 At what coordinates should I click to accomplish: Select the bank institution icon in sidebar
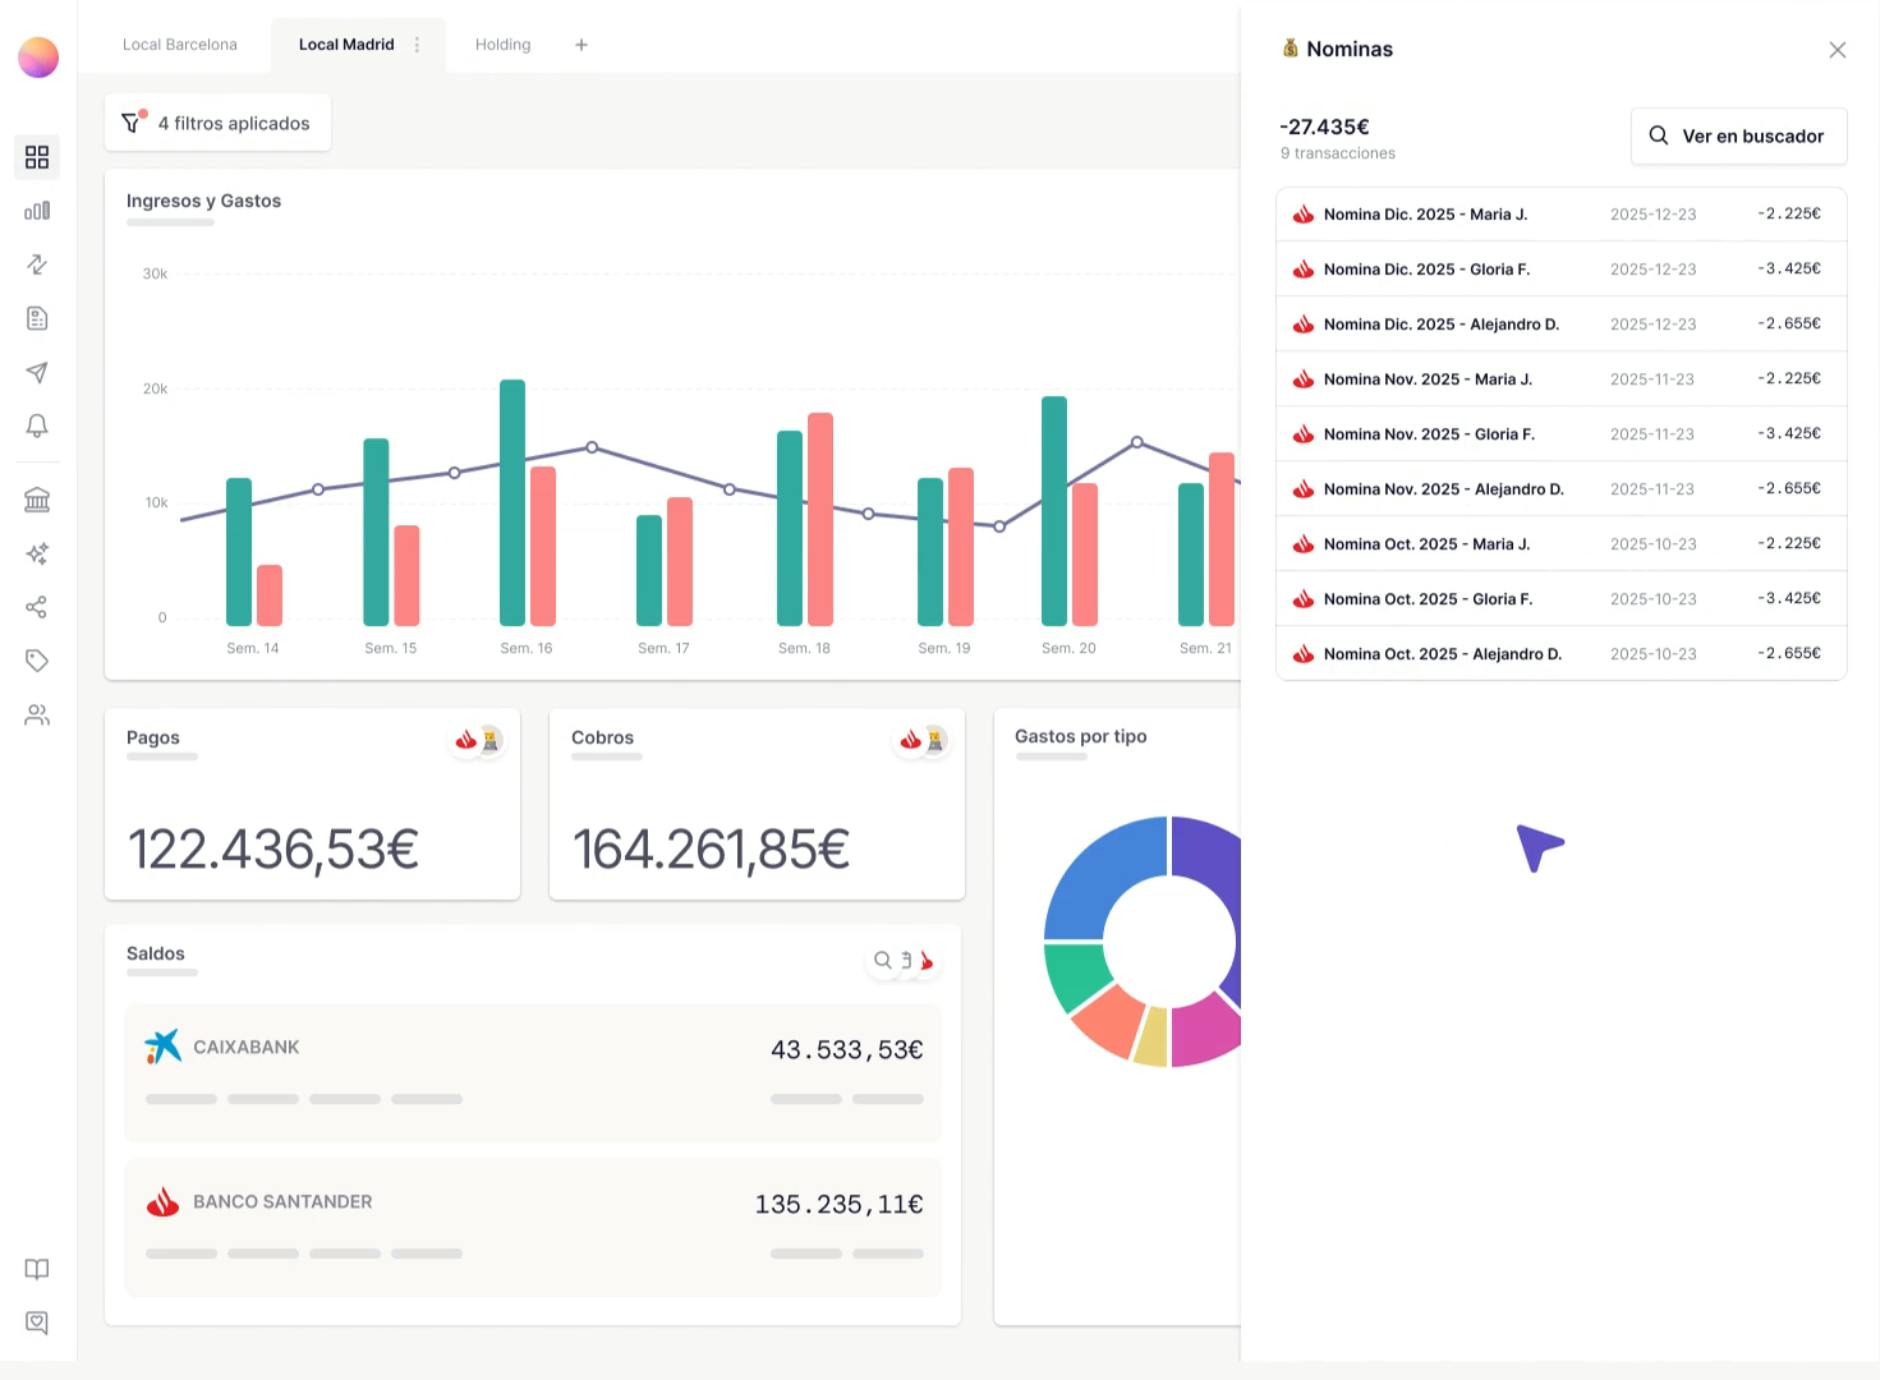37,499
